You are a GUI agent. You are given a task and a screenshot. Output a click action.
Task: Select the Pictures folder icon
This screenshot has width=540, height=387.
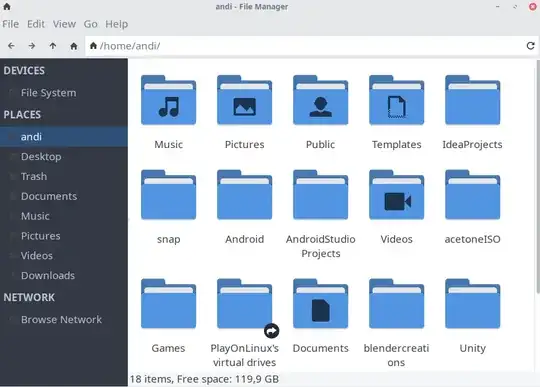click(245, 100)
